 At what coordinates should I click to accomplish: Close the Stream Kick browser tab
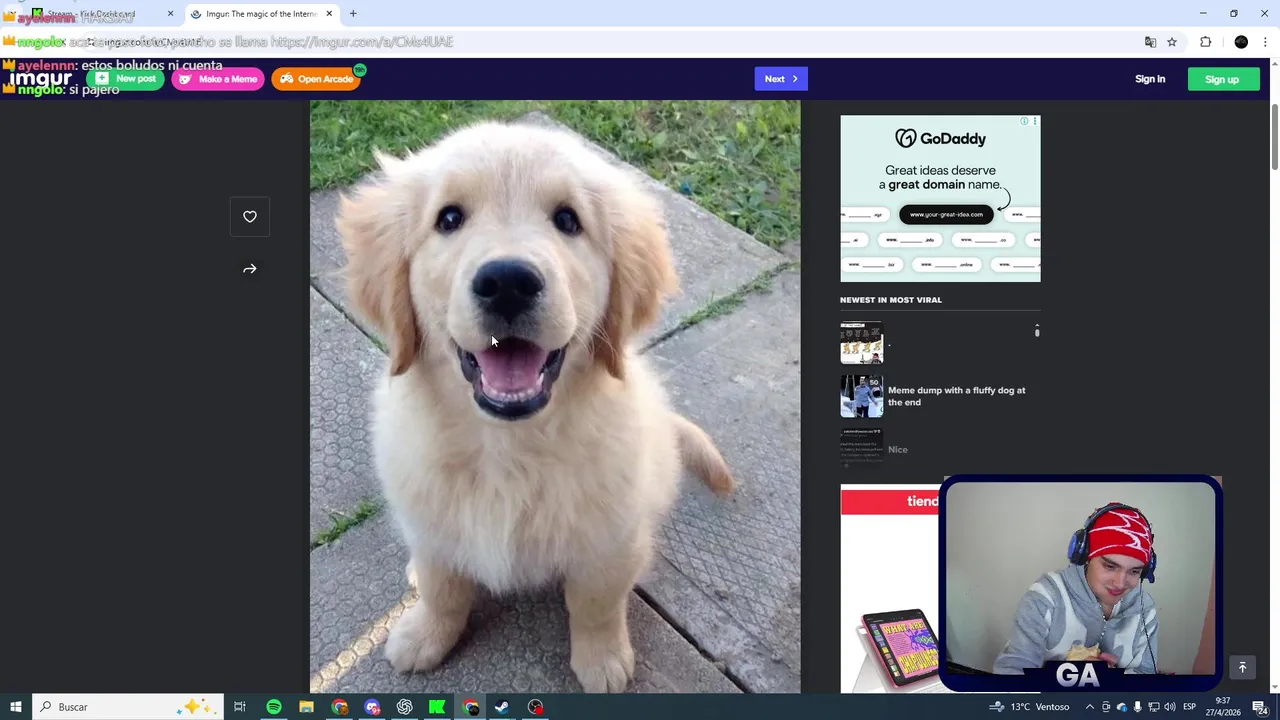[170, 14]
